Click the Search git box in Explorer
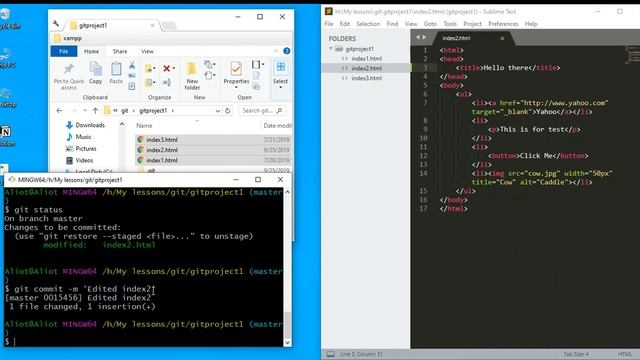The image size is (640, 360). [262, 111]
